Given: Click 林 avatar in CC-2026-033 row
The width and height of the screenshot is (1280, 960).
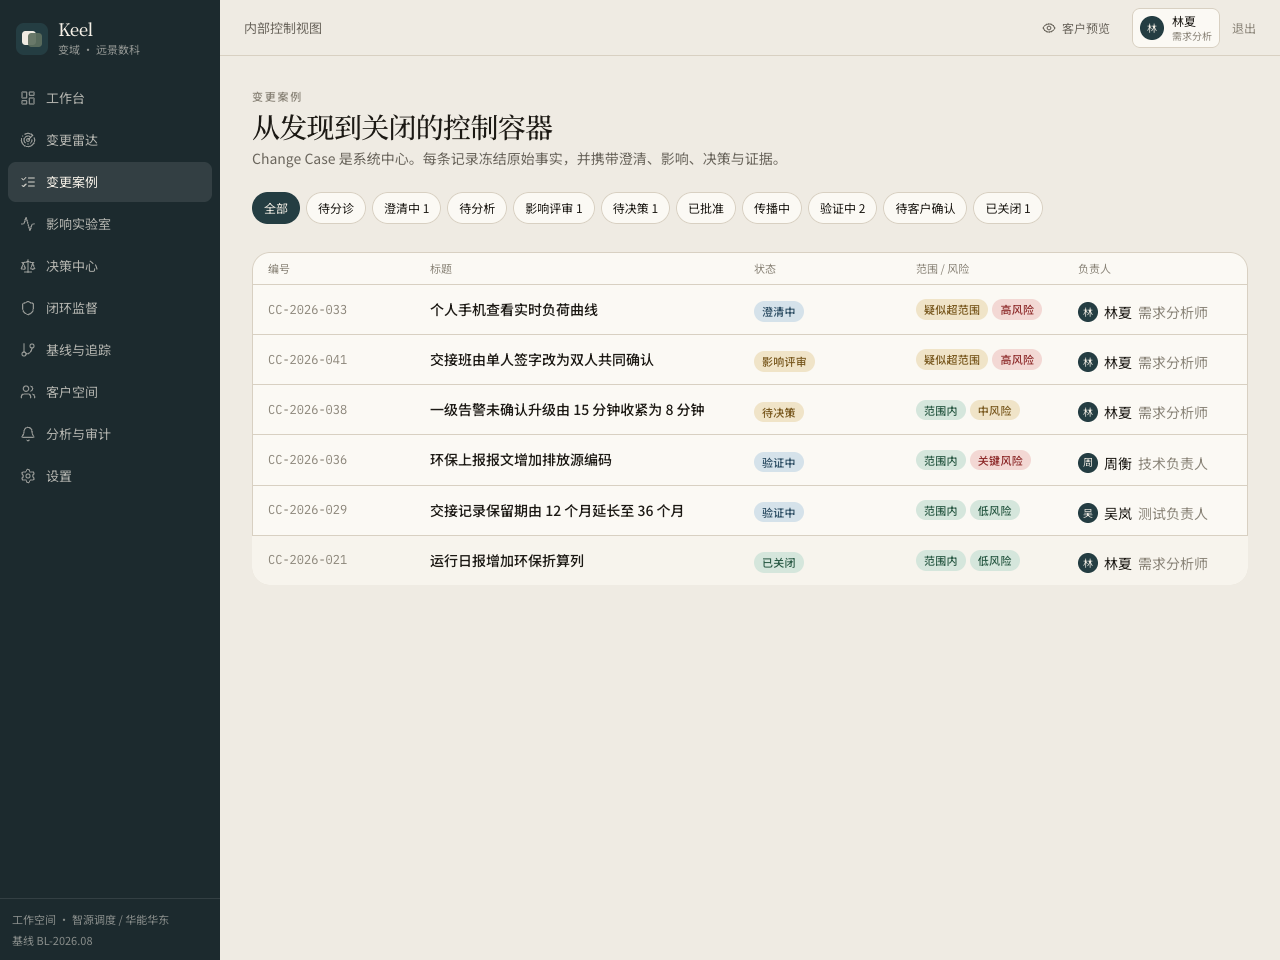Looking at the screenshot, I should (x=1088, y=312).
